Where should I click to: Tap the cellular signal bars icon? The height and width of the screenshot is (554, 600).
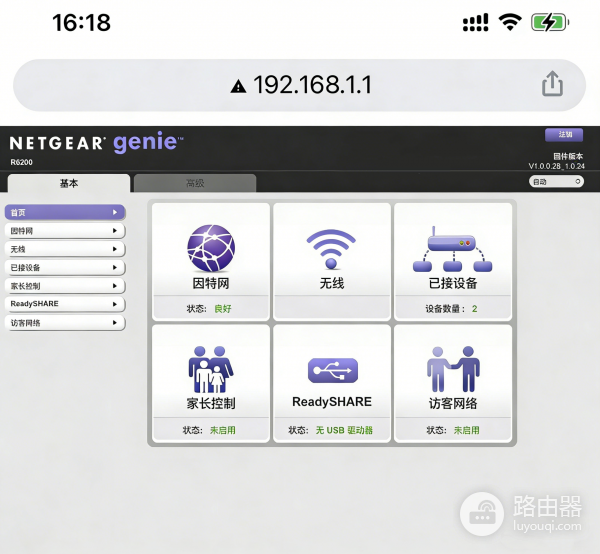(475, 23)
